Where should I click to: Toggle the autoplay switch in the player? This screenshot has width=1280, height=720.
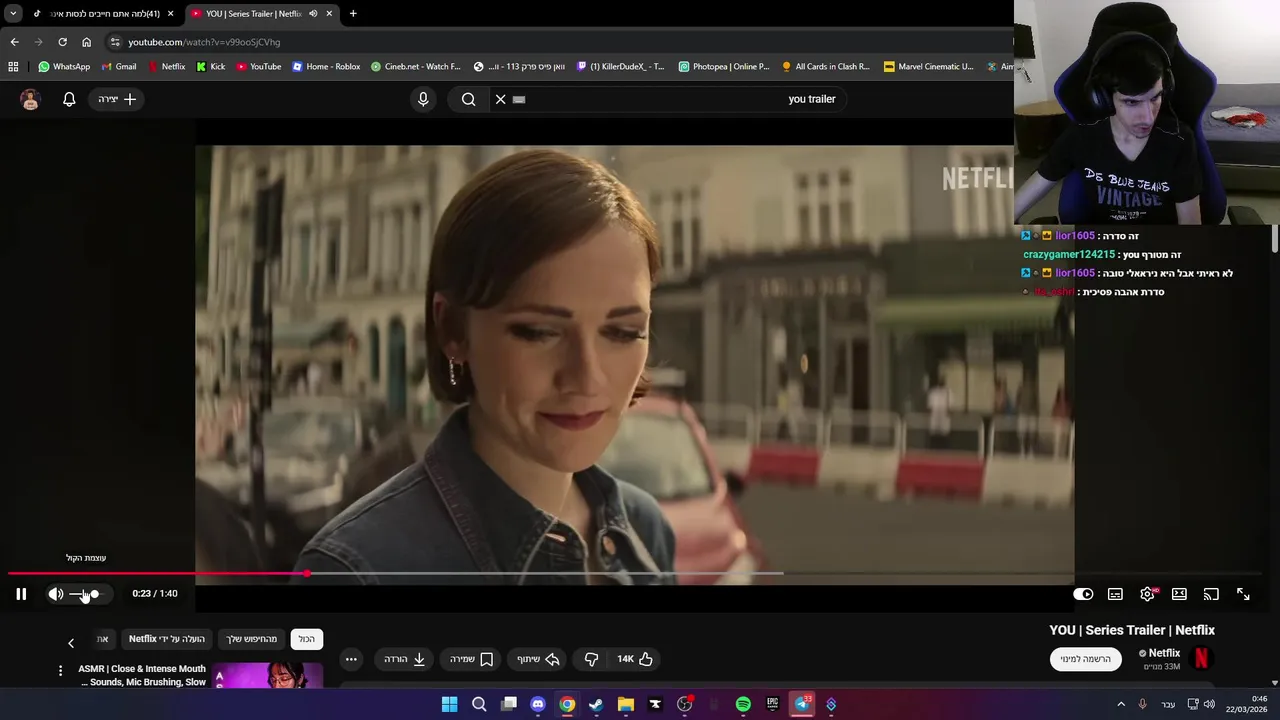pyautogui.click(x=1083, y=594)
